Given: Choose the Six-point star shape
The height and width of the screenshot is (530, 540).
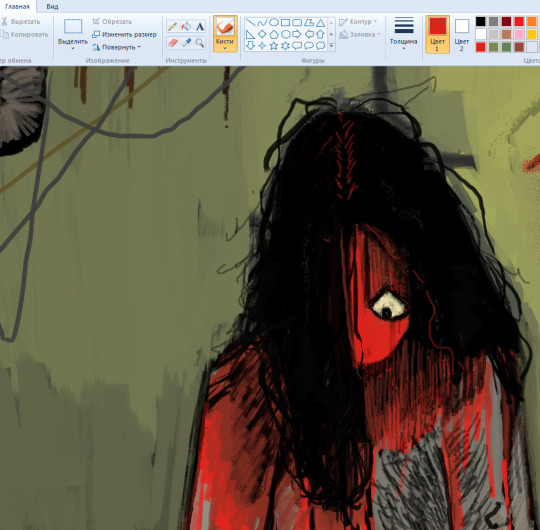Looking at the screenshot, I should [285, 45].
